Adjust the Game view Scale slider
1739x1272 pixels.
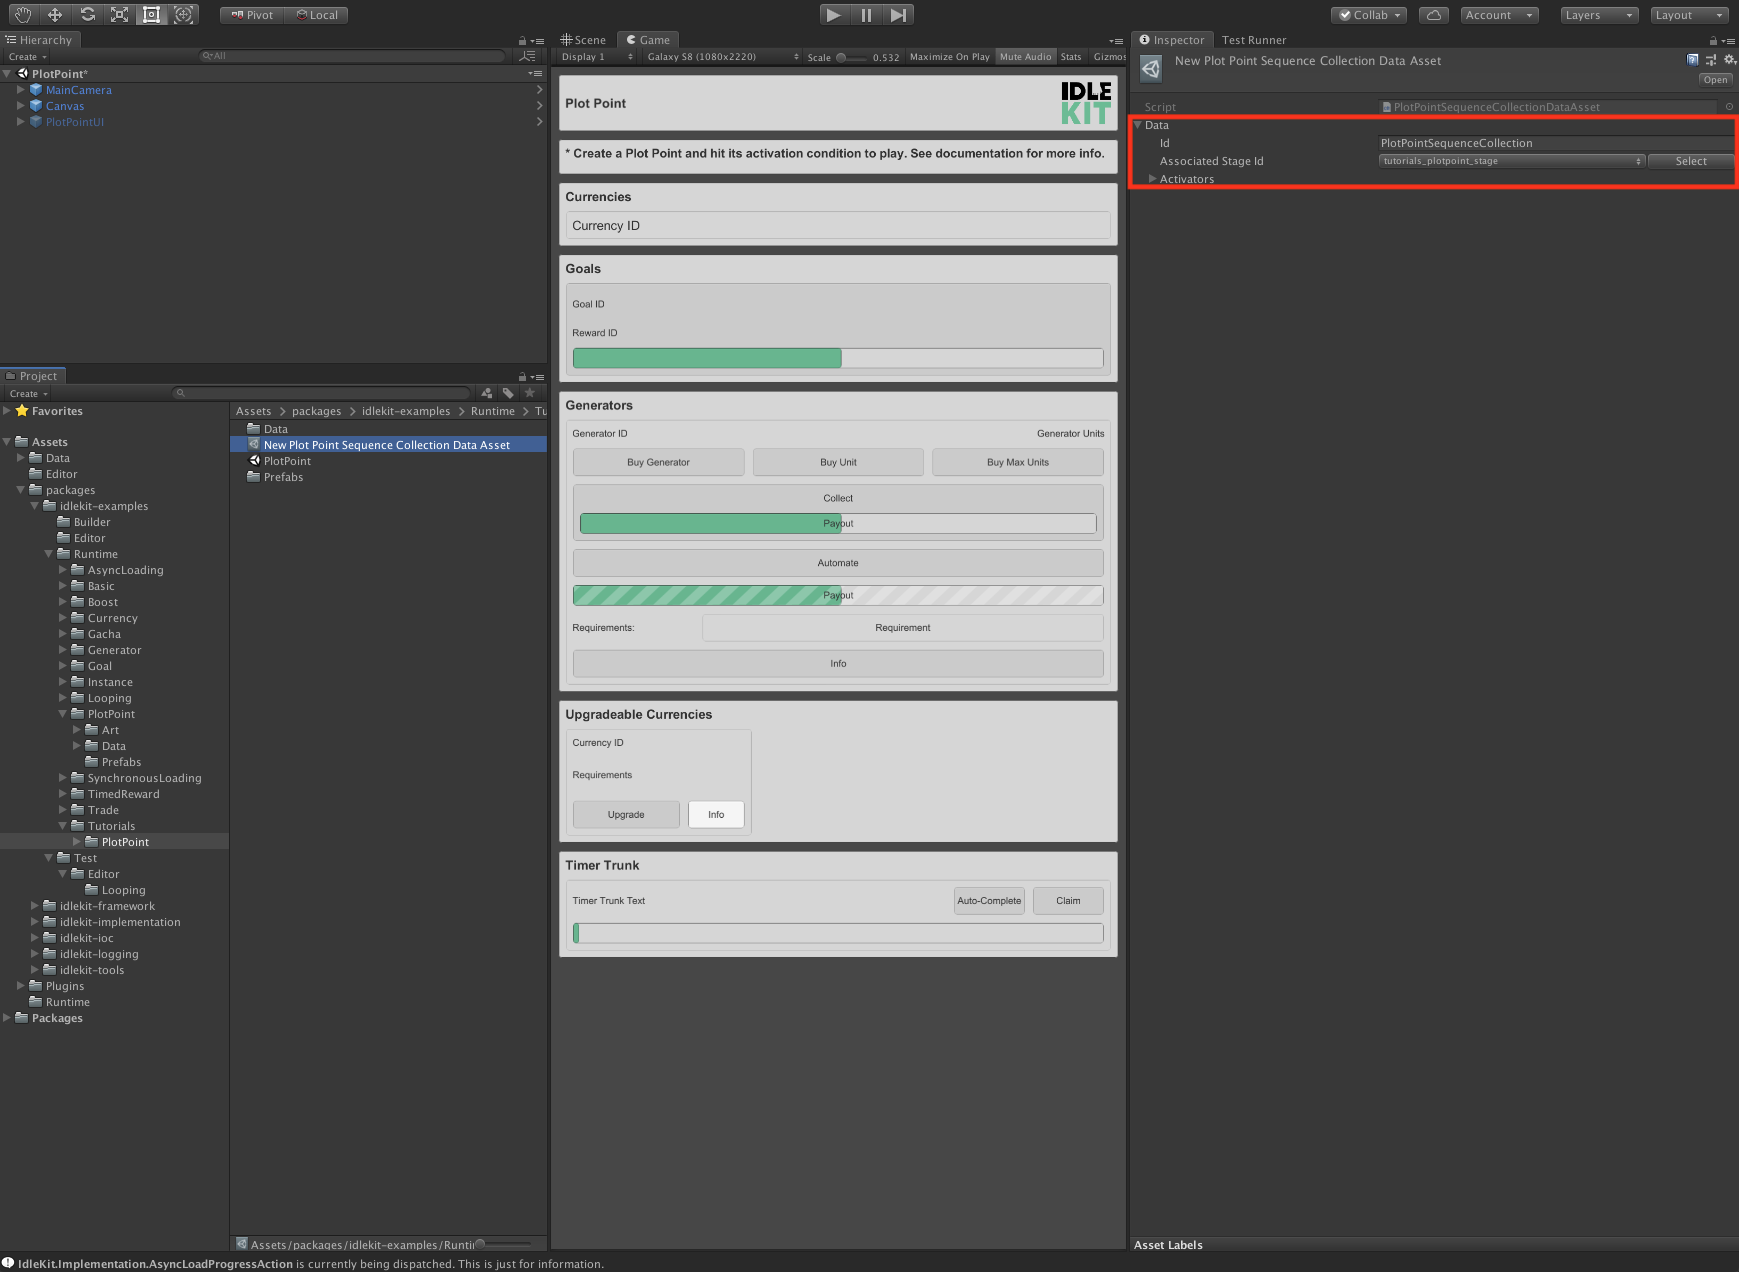click(x=843, y=57)
